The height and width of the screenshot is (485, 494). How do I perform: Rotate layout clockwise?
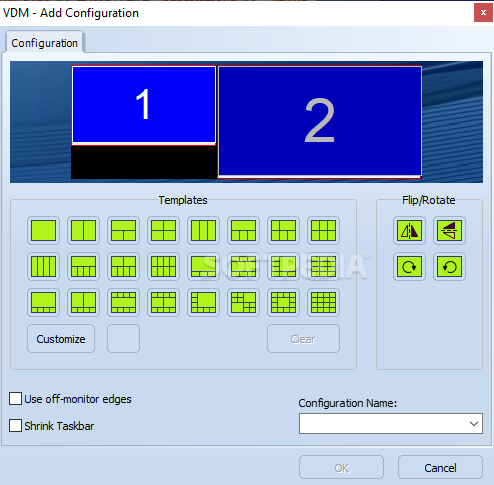tap(409, 266)
